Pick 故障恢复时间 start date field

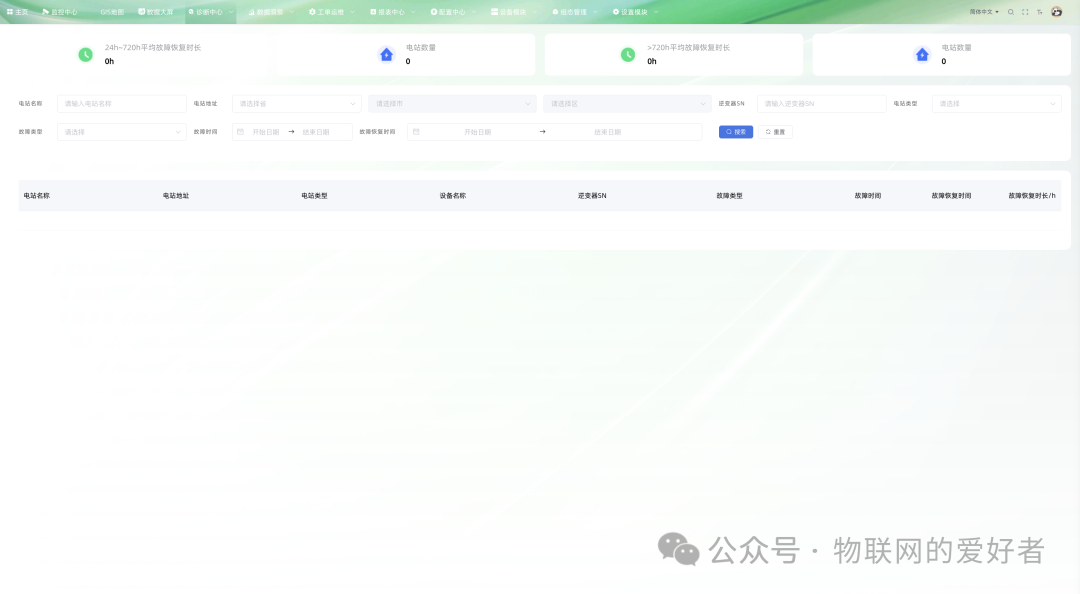477,132
